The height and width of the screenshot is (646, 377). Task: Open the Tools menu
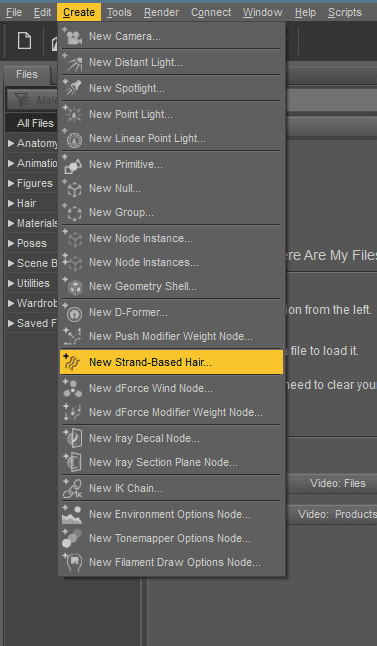click(119, 12)
